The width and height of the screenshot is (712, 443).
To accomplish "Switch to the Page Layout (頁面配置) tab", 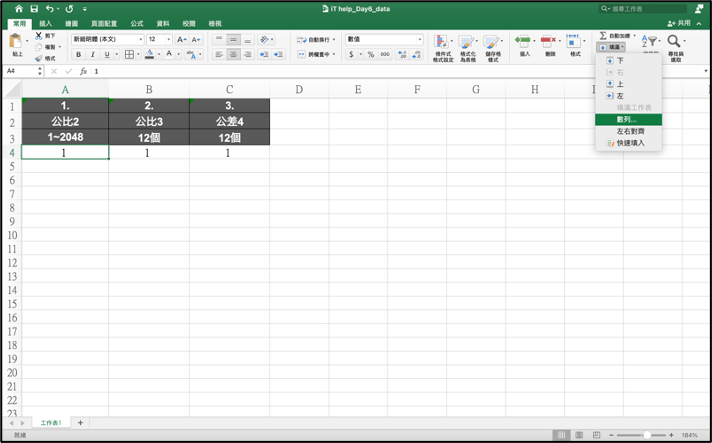I will pyautogui.click(x=104, y=24).
